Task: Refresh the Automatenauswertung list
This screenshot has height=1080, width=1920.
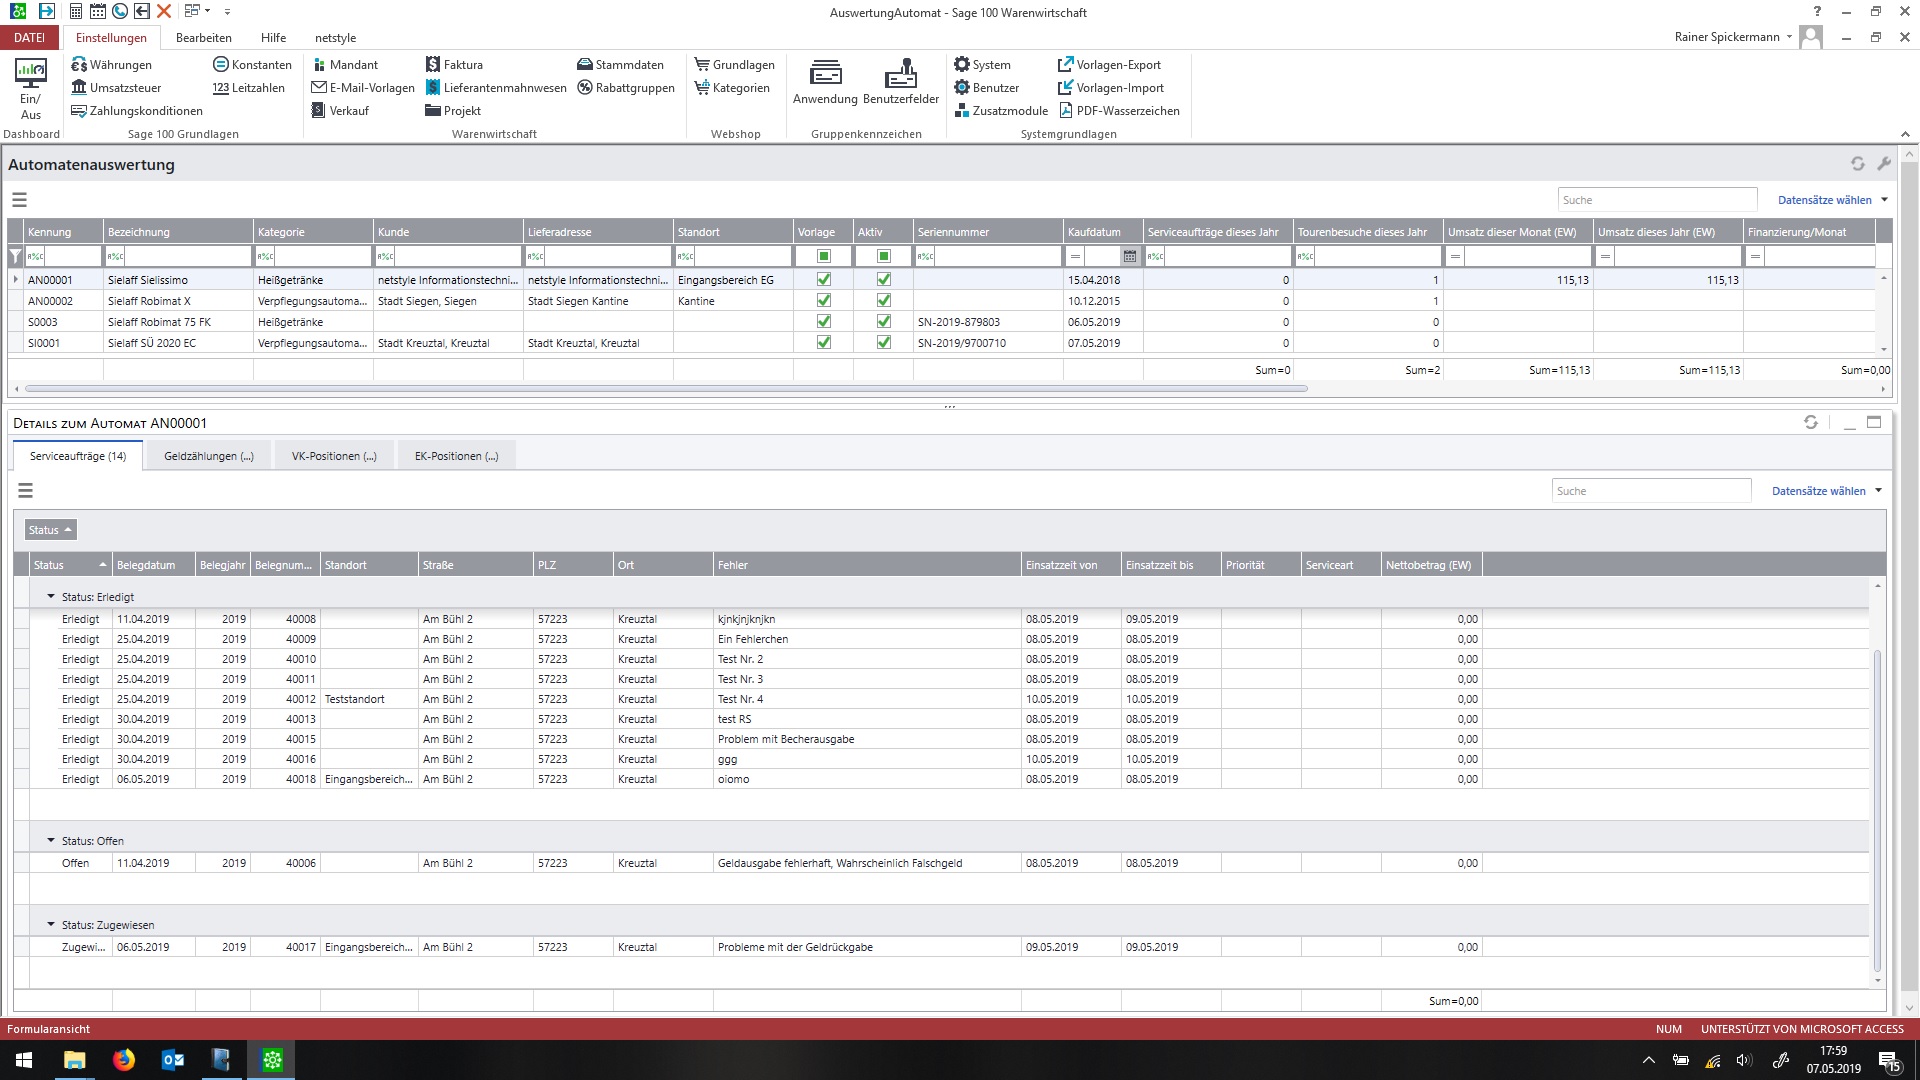Action: (x=1857, y=164)
